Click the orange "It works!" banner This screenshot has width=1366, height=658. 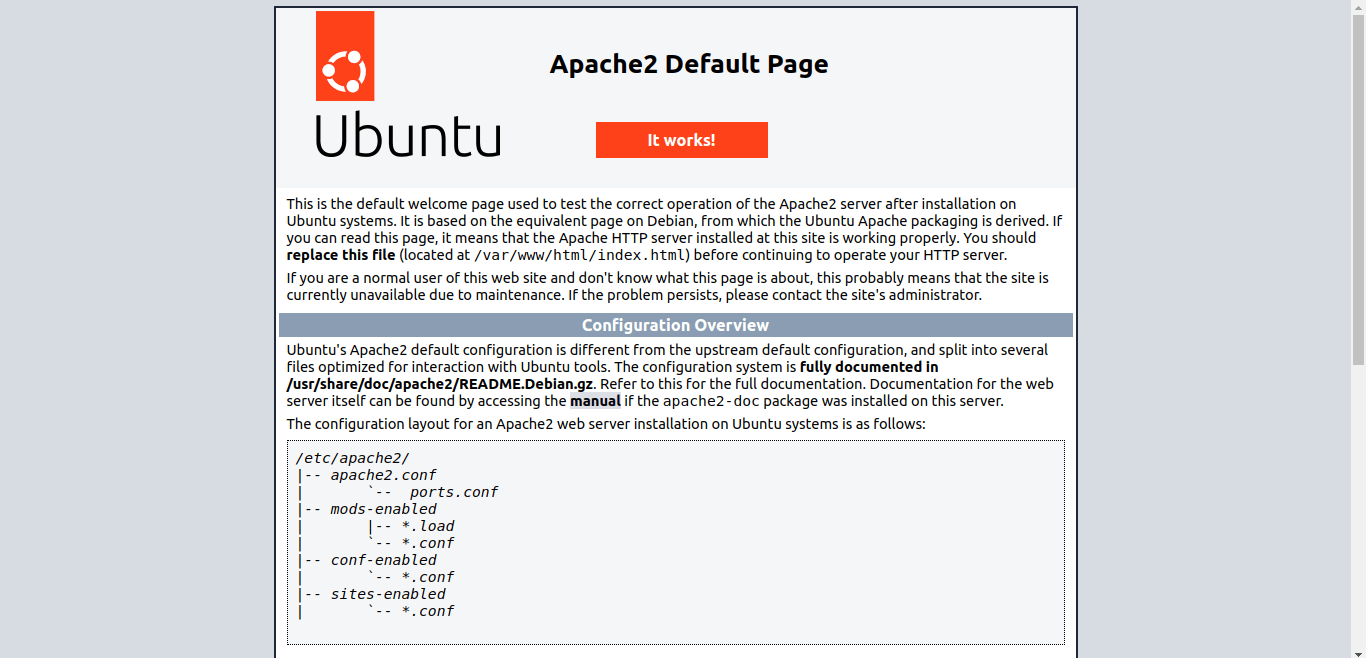682,140
